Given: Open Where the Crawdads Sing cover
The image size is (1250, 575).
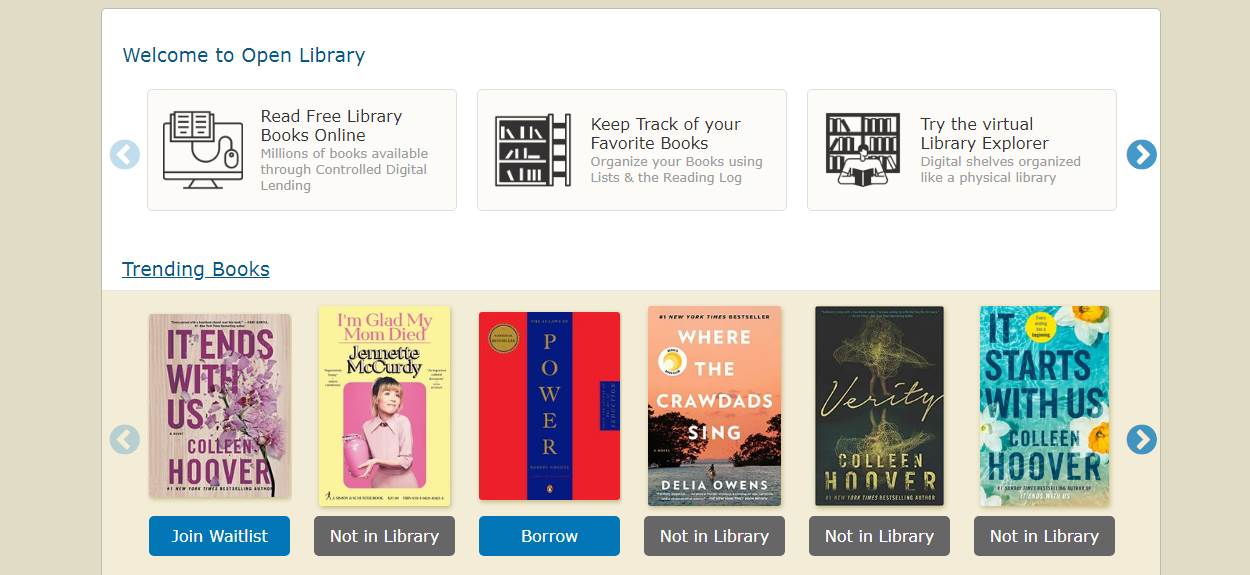Looking at the screenshot, I should coord(714,406).
